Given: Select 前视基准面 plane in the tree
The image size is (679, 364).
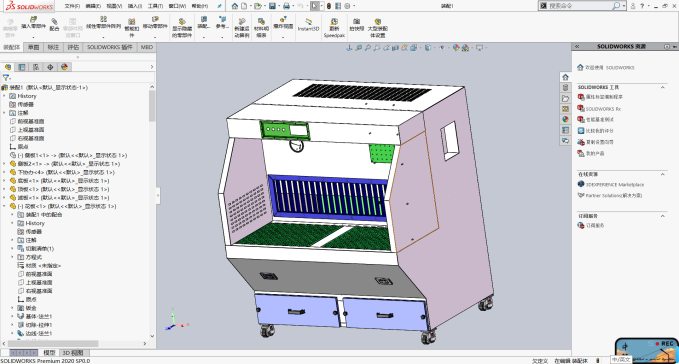Looking at the screenshot, I should click(30, 122).
